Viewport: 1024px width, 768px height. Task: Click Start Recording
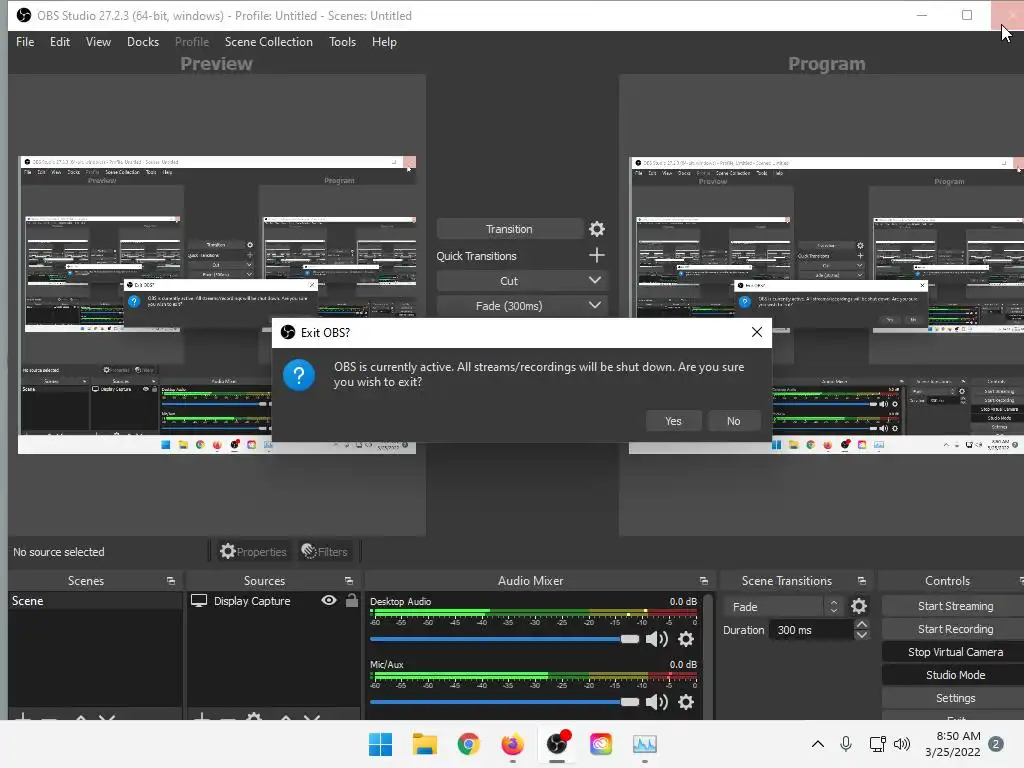coord(955,629)
